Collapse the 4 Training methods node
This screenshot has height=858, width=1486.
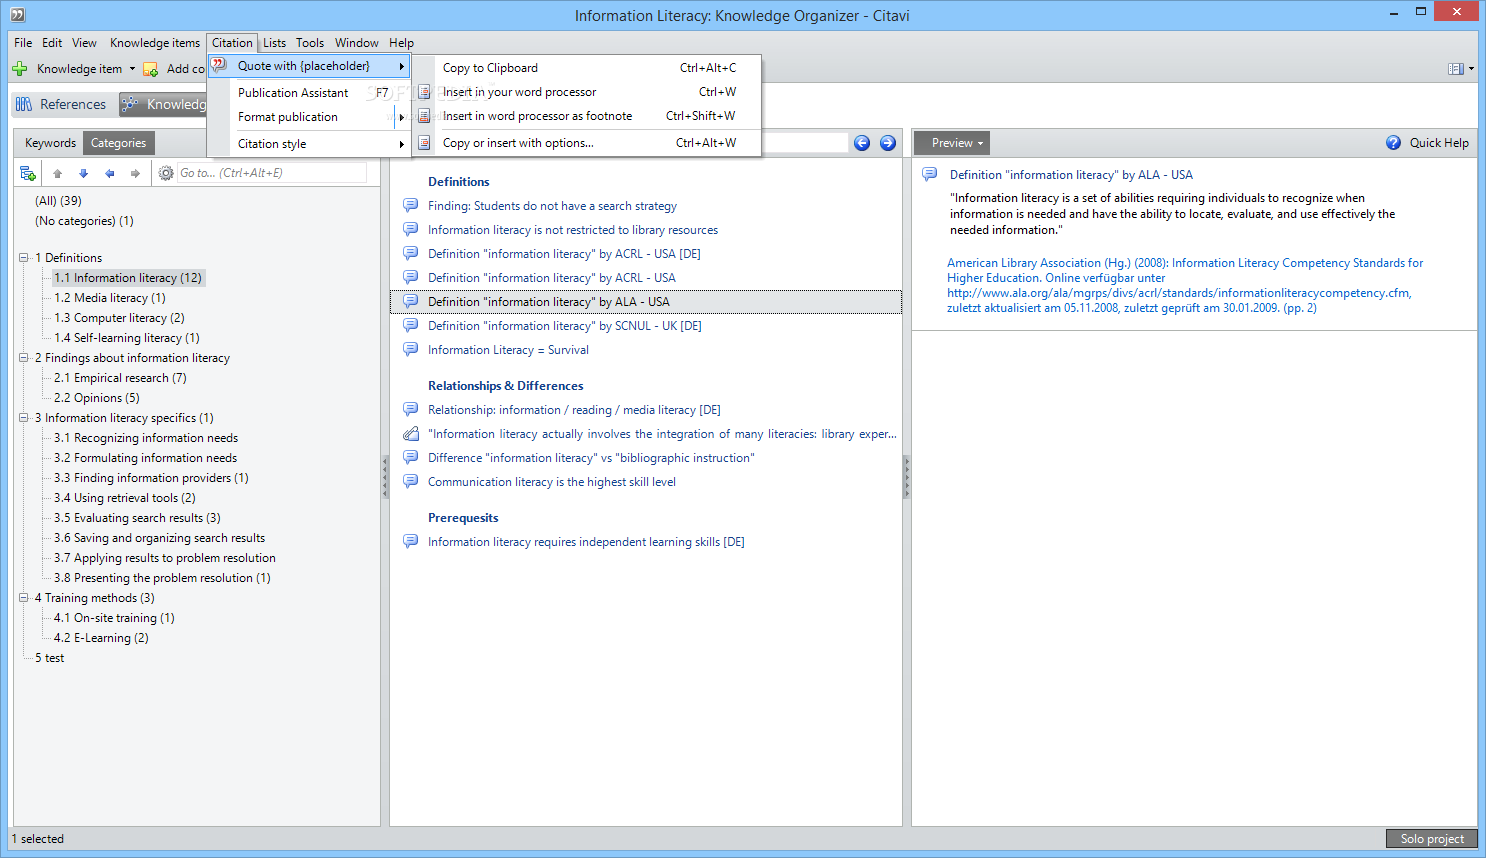coord(24,598)
